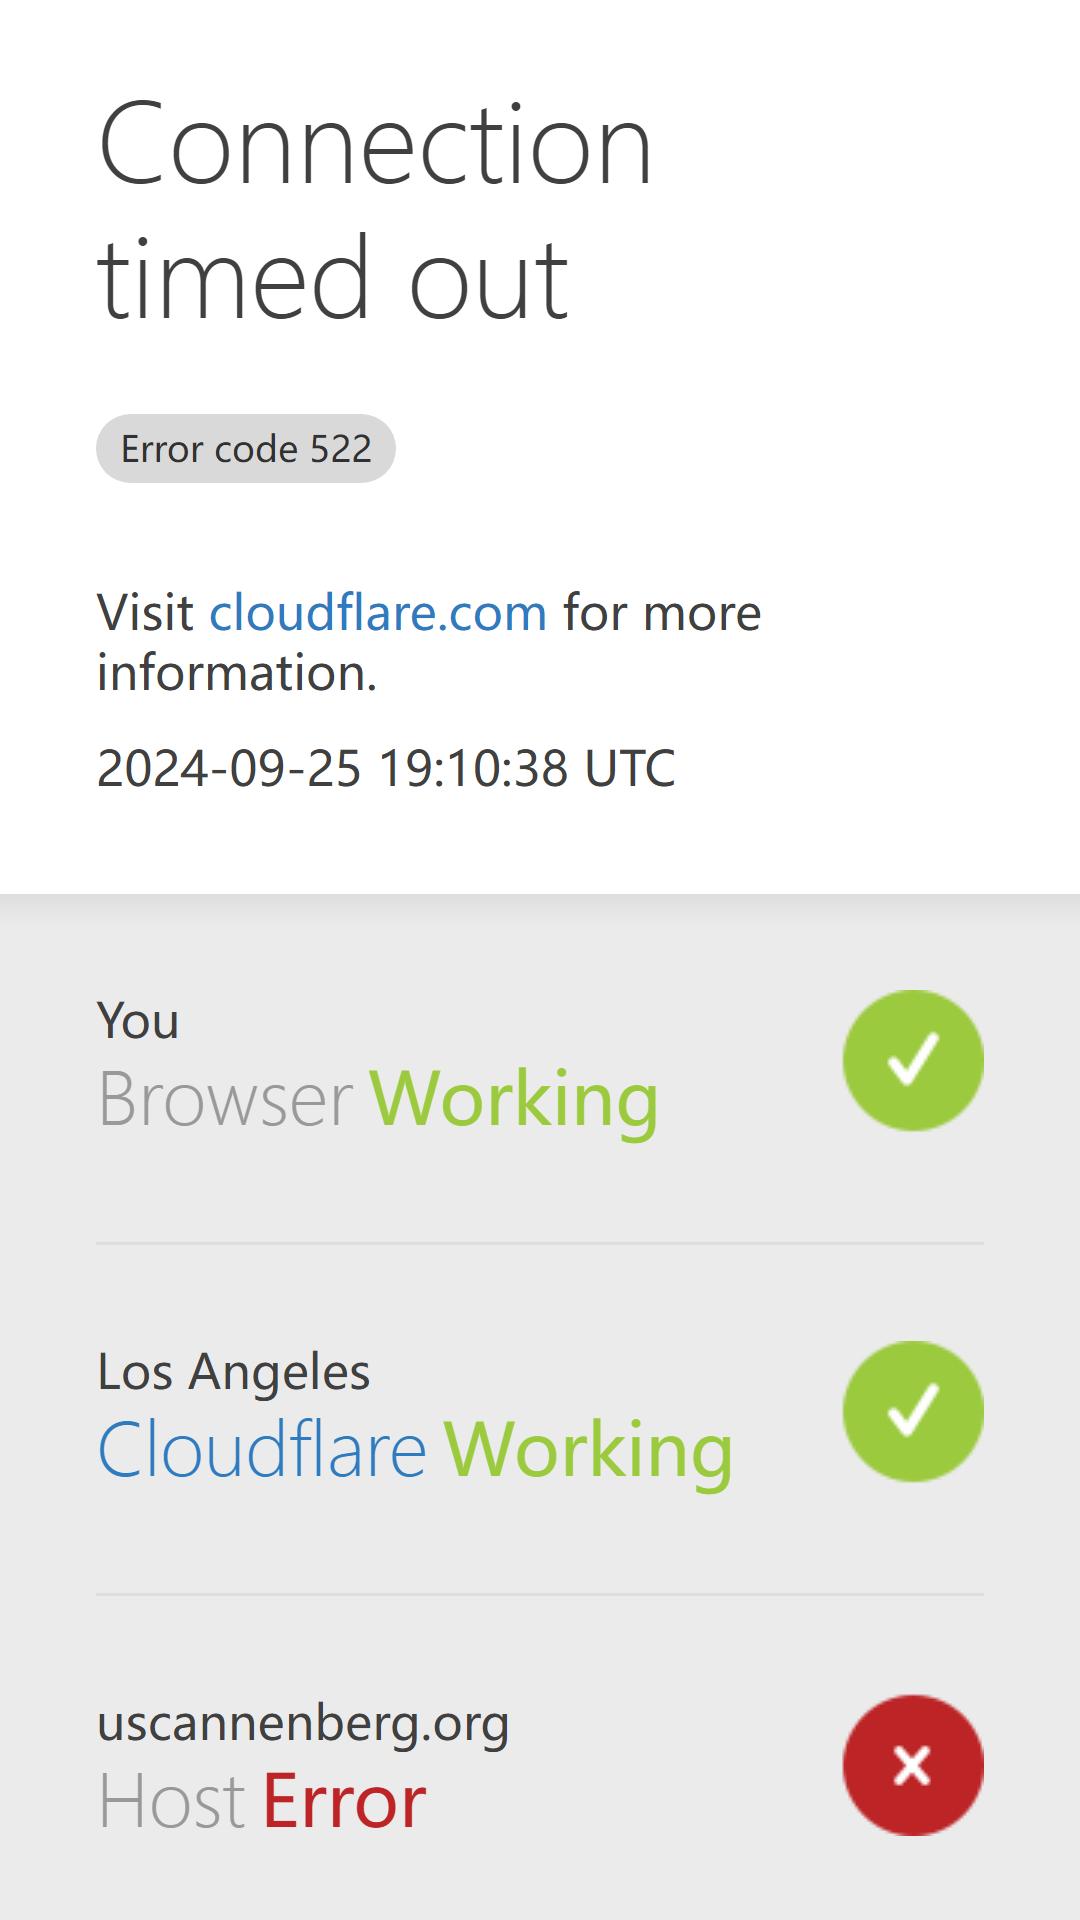Click the blue Cloudflare status link
The image size is (1080, 1920).
(x=262, y=1449)
